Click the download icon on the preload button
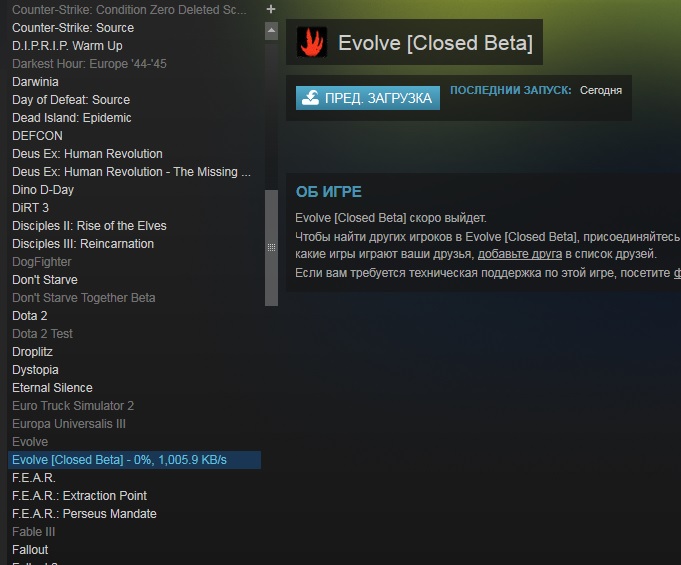Image resolution: width=681 pixels, height=565 pixels. pos(311,98)
